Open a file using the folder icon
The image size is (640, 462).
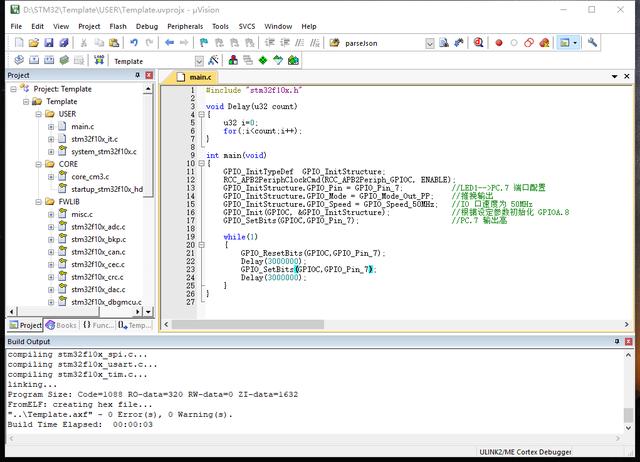[x=34, y=42]
